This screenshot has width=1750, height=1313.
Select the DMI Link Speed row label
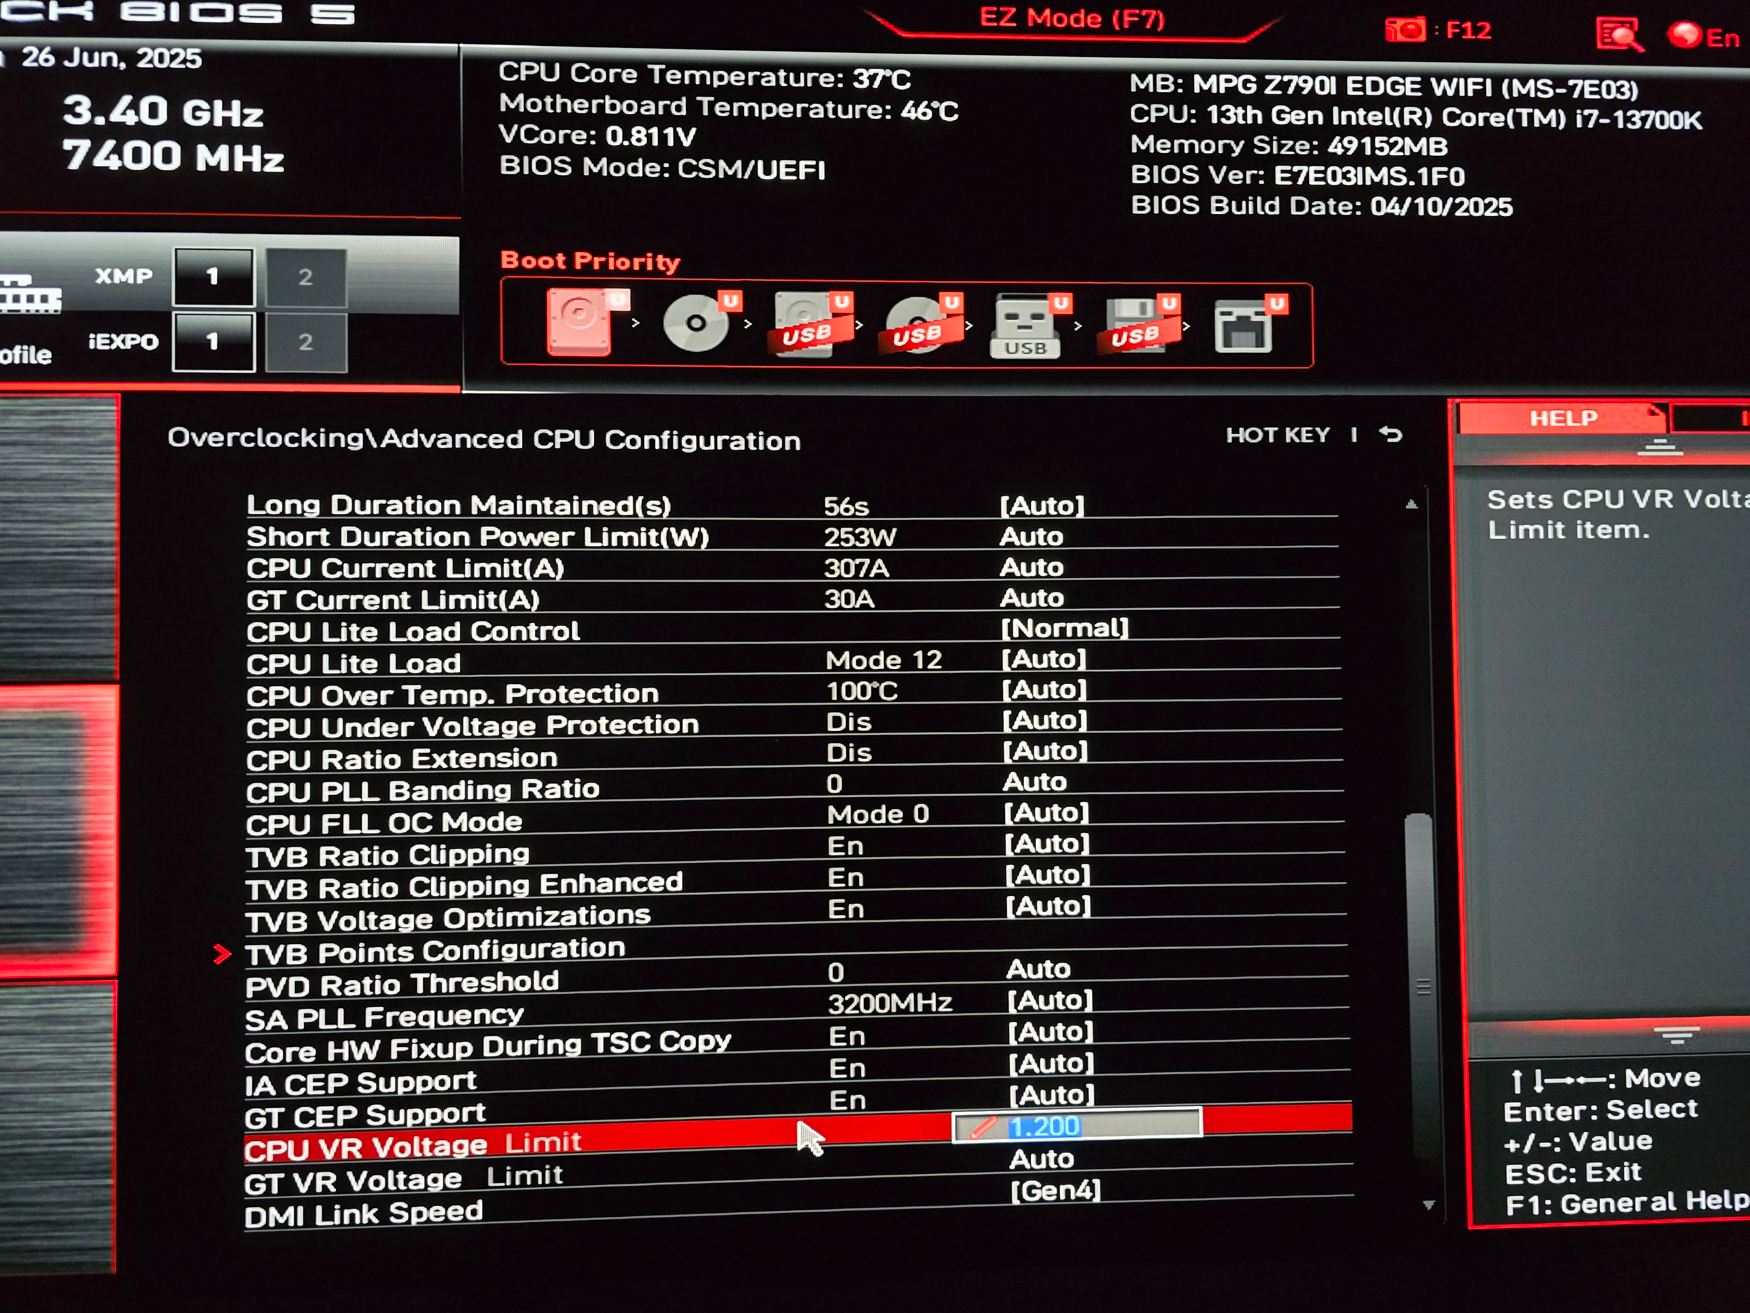364,1213
